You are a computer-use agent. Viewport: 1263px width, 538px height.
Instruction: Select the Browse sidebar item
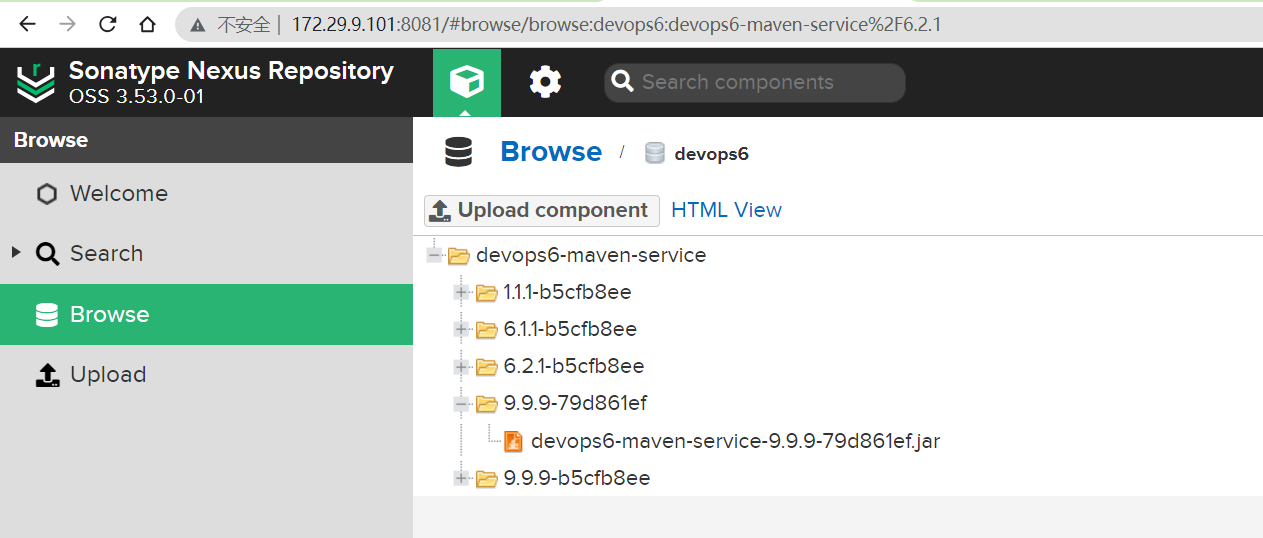tap(206, 314)
